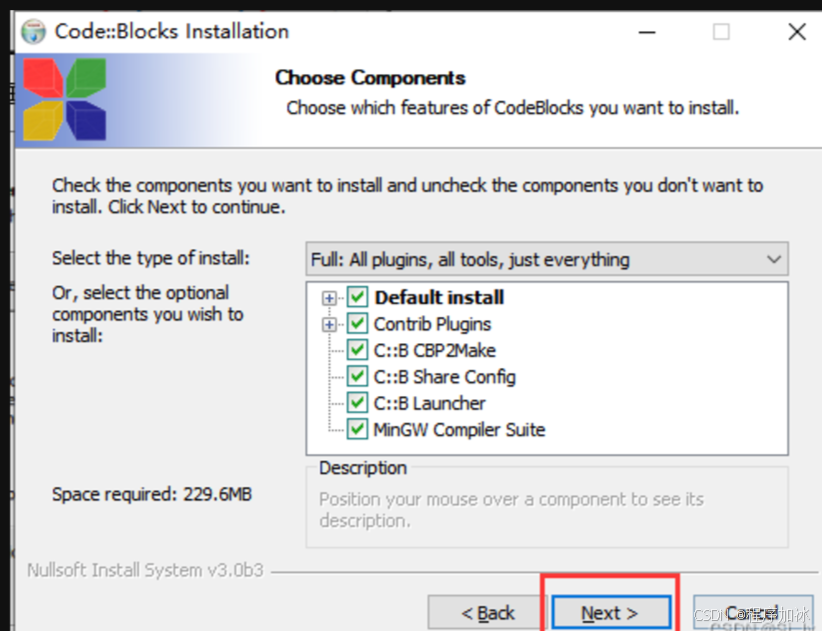Click the install type combo box text
Screen dimensions: 822x631
point(470,259)
